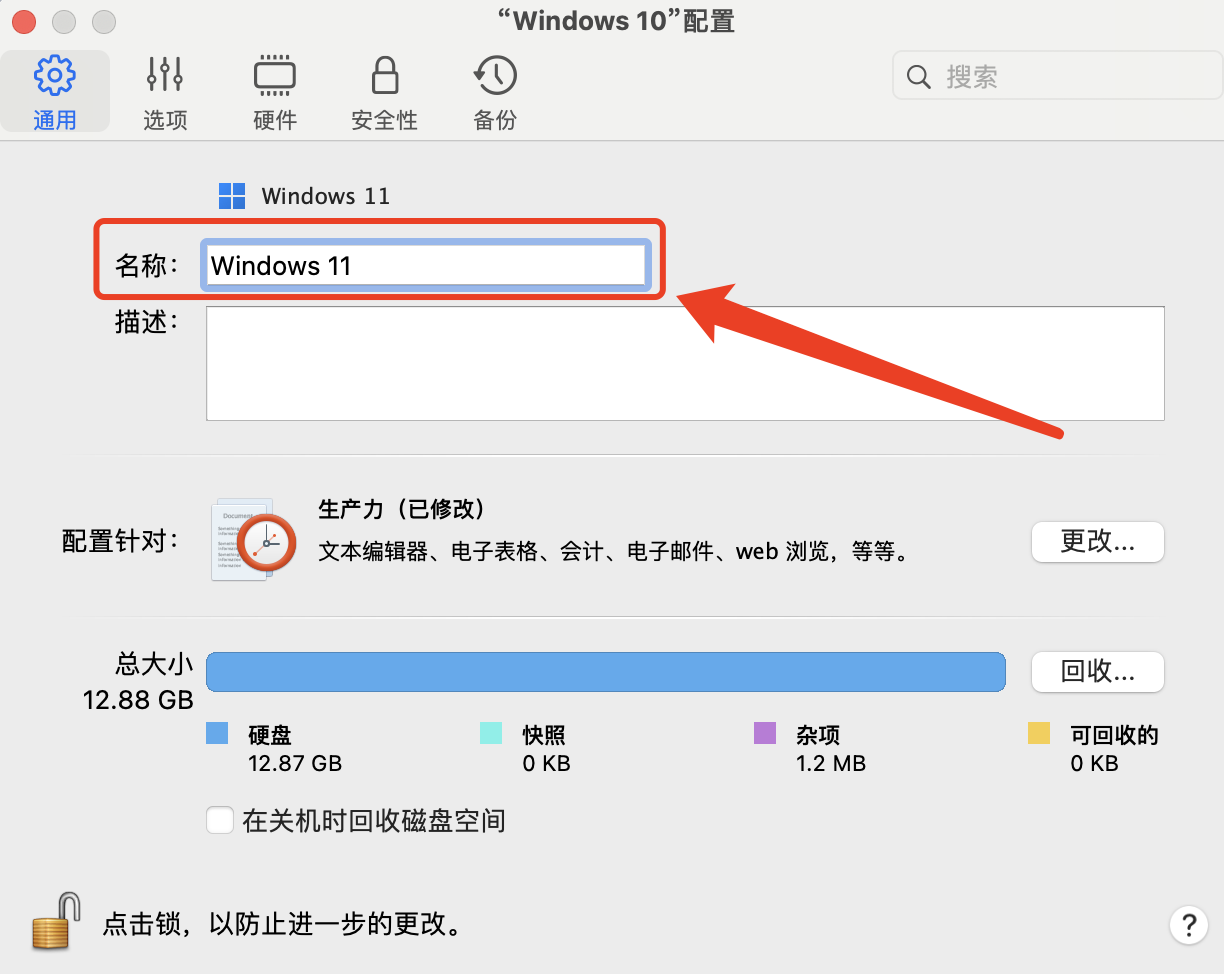Click the Windows 11 label above name field

point(326,196)
